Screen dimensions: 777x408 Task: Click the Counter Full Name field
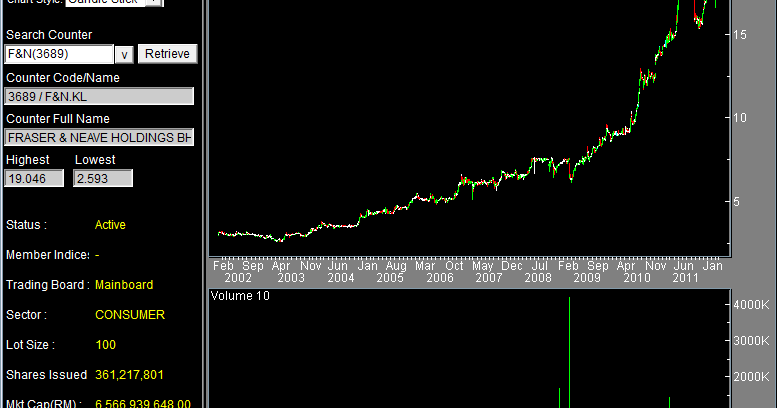pos(99,137)
